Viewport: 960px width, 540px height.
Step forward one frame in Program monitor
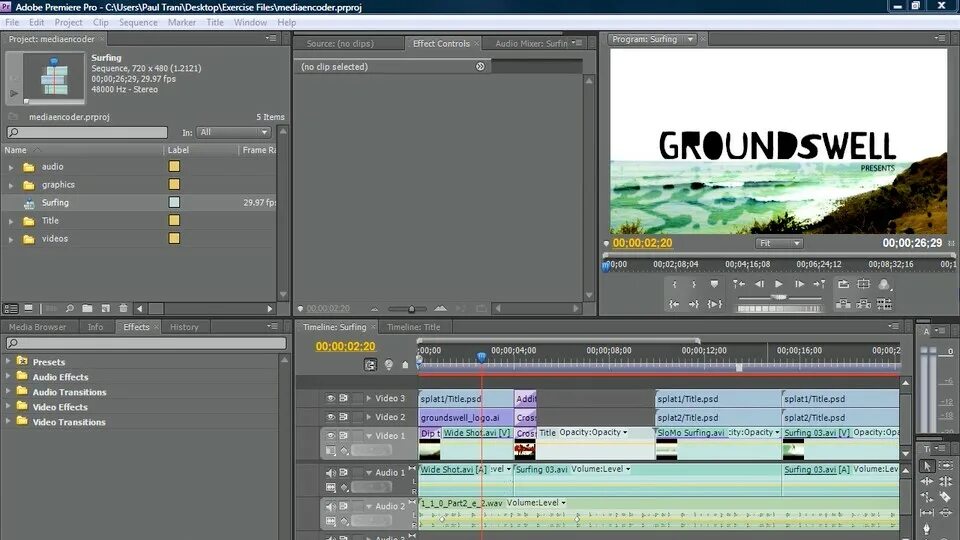799,284
